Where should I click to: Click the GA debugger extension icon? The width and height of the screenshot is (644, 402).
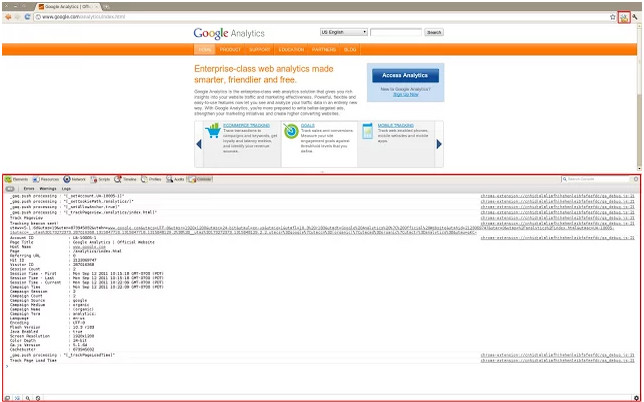(x=624, y=17)
